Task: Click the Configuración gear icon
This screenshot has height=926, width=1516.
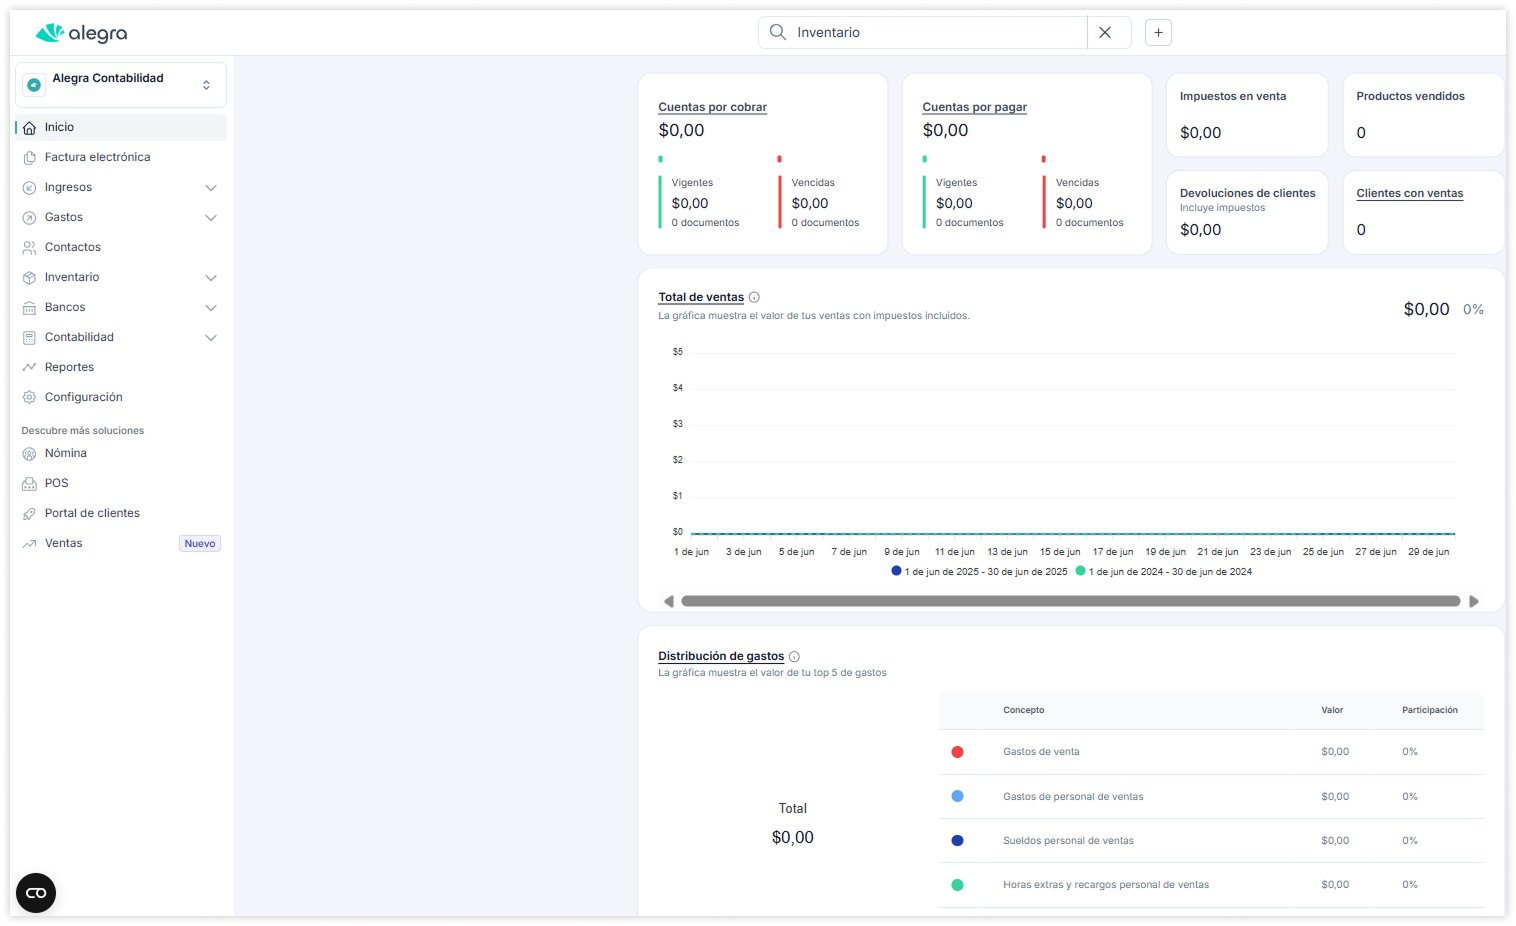Action: 29,397
